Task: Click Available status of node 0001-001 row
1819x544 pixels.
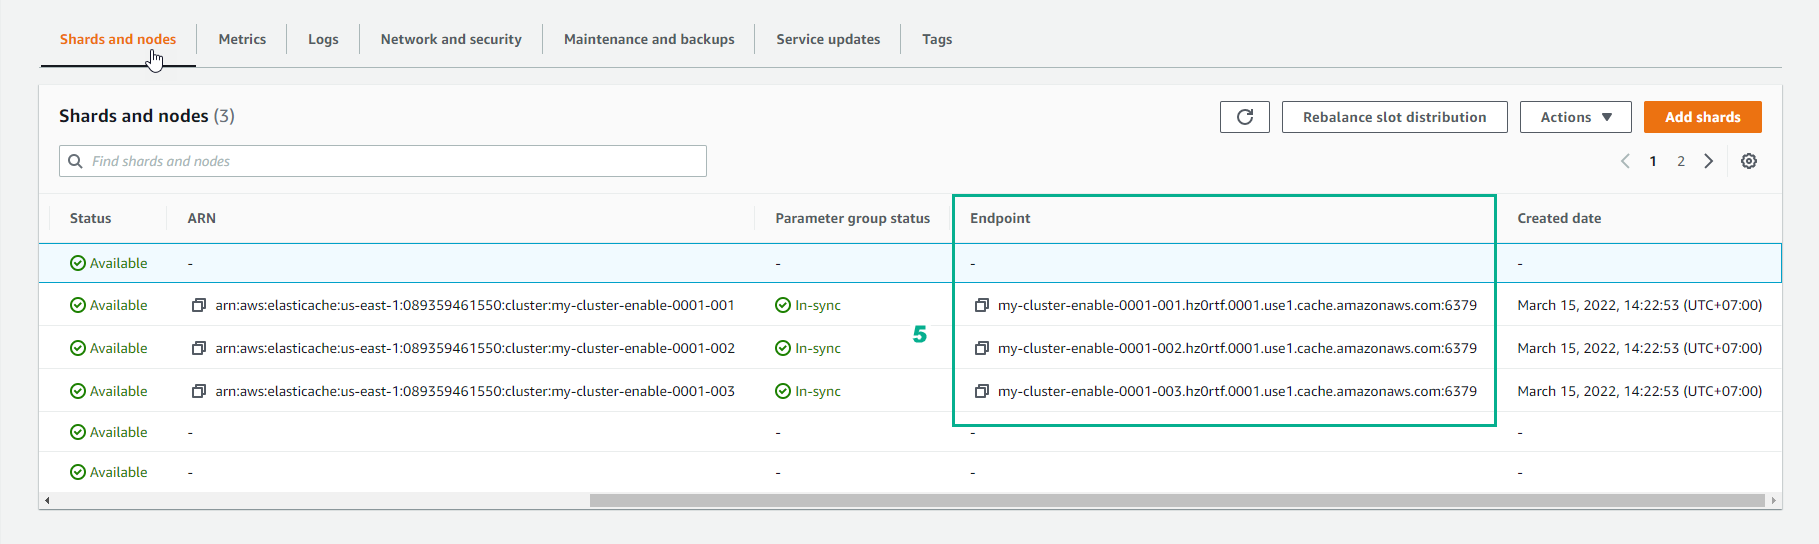Action: 109,305
